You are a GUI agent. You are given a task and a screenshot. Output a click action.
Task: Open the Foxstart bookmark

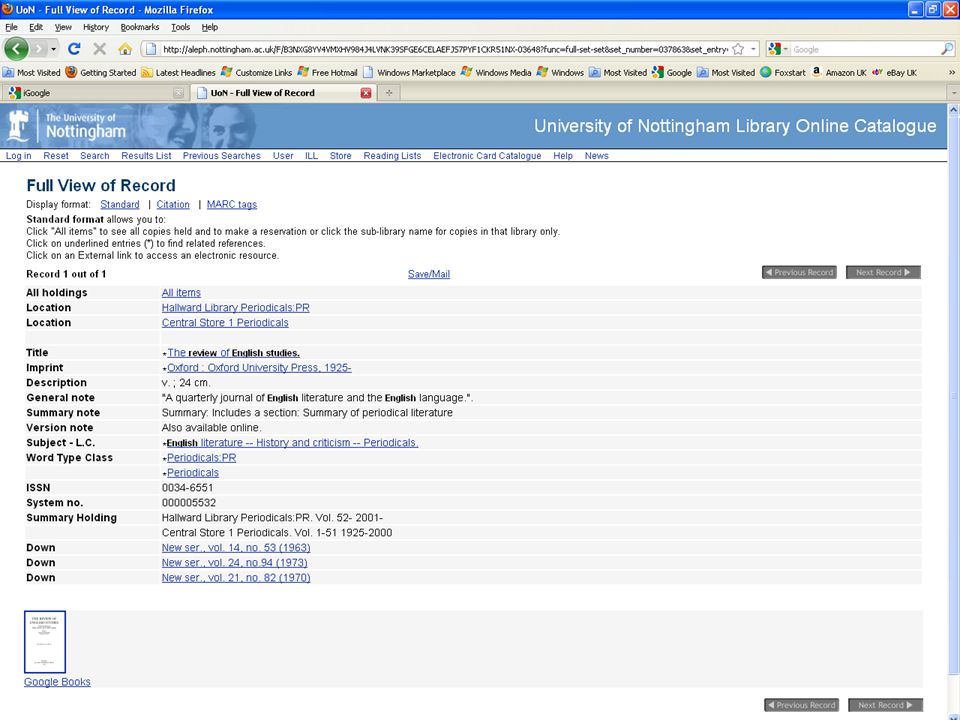pos(783,72)
